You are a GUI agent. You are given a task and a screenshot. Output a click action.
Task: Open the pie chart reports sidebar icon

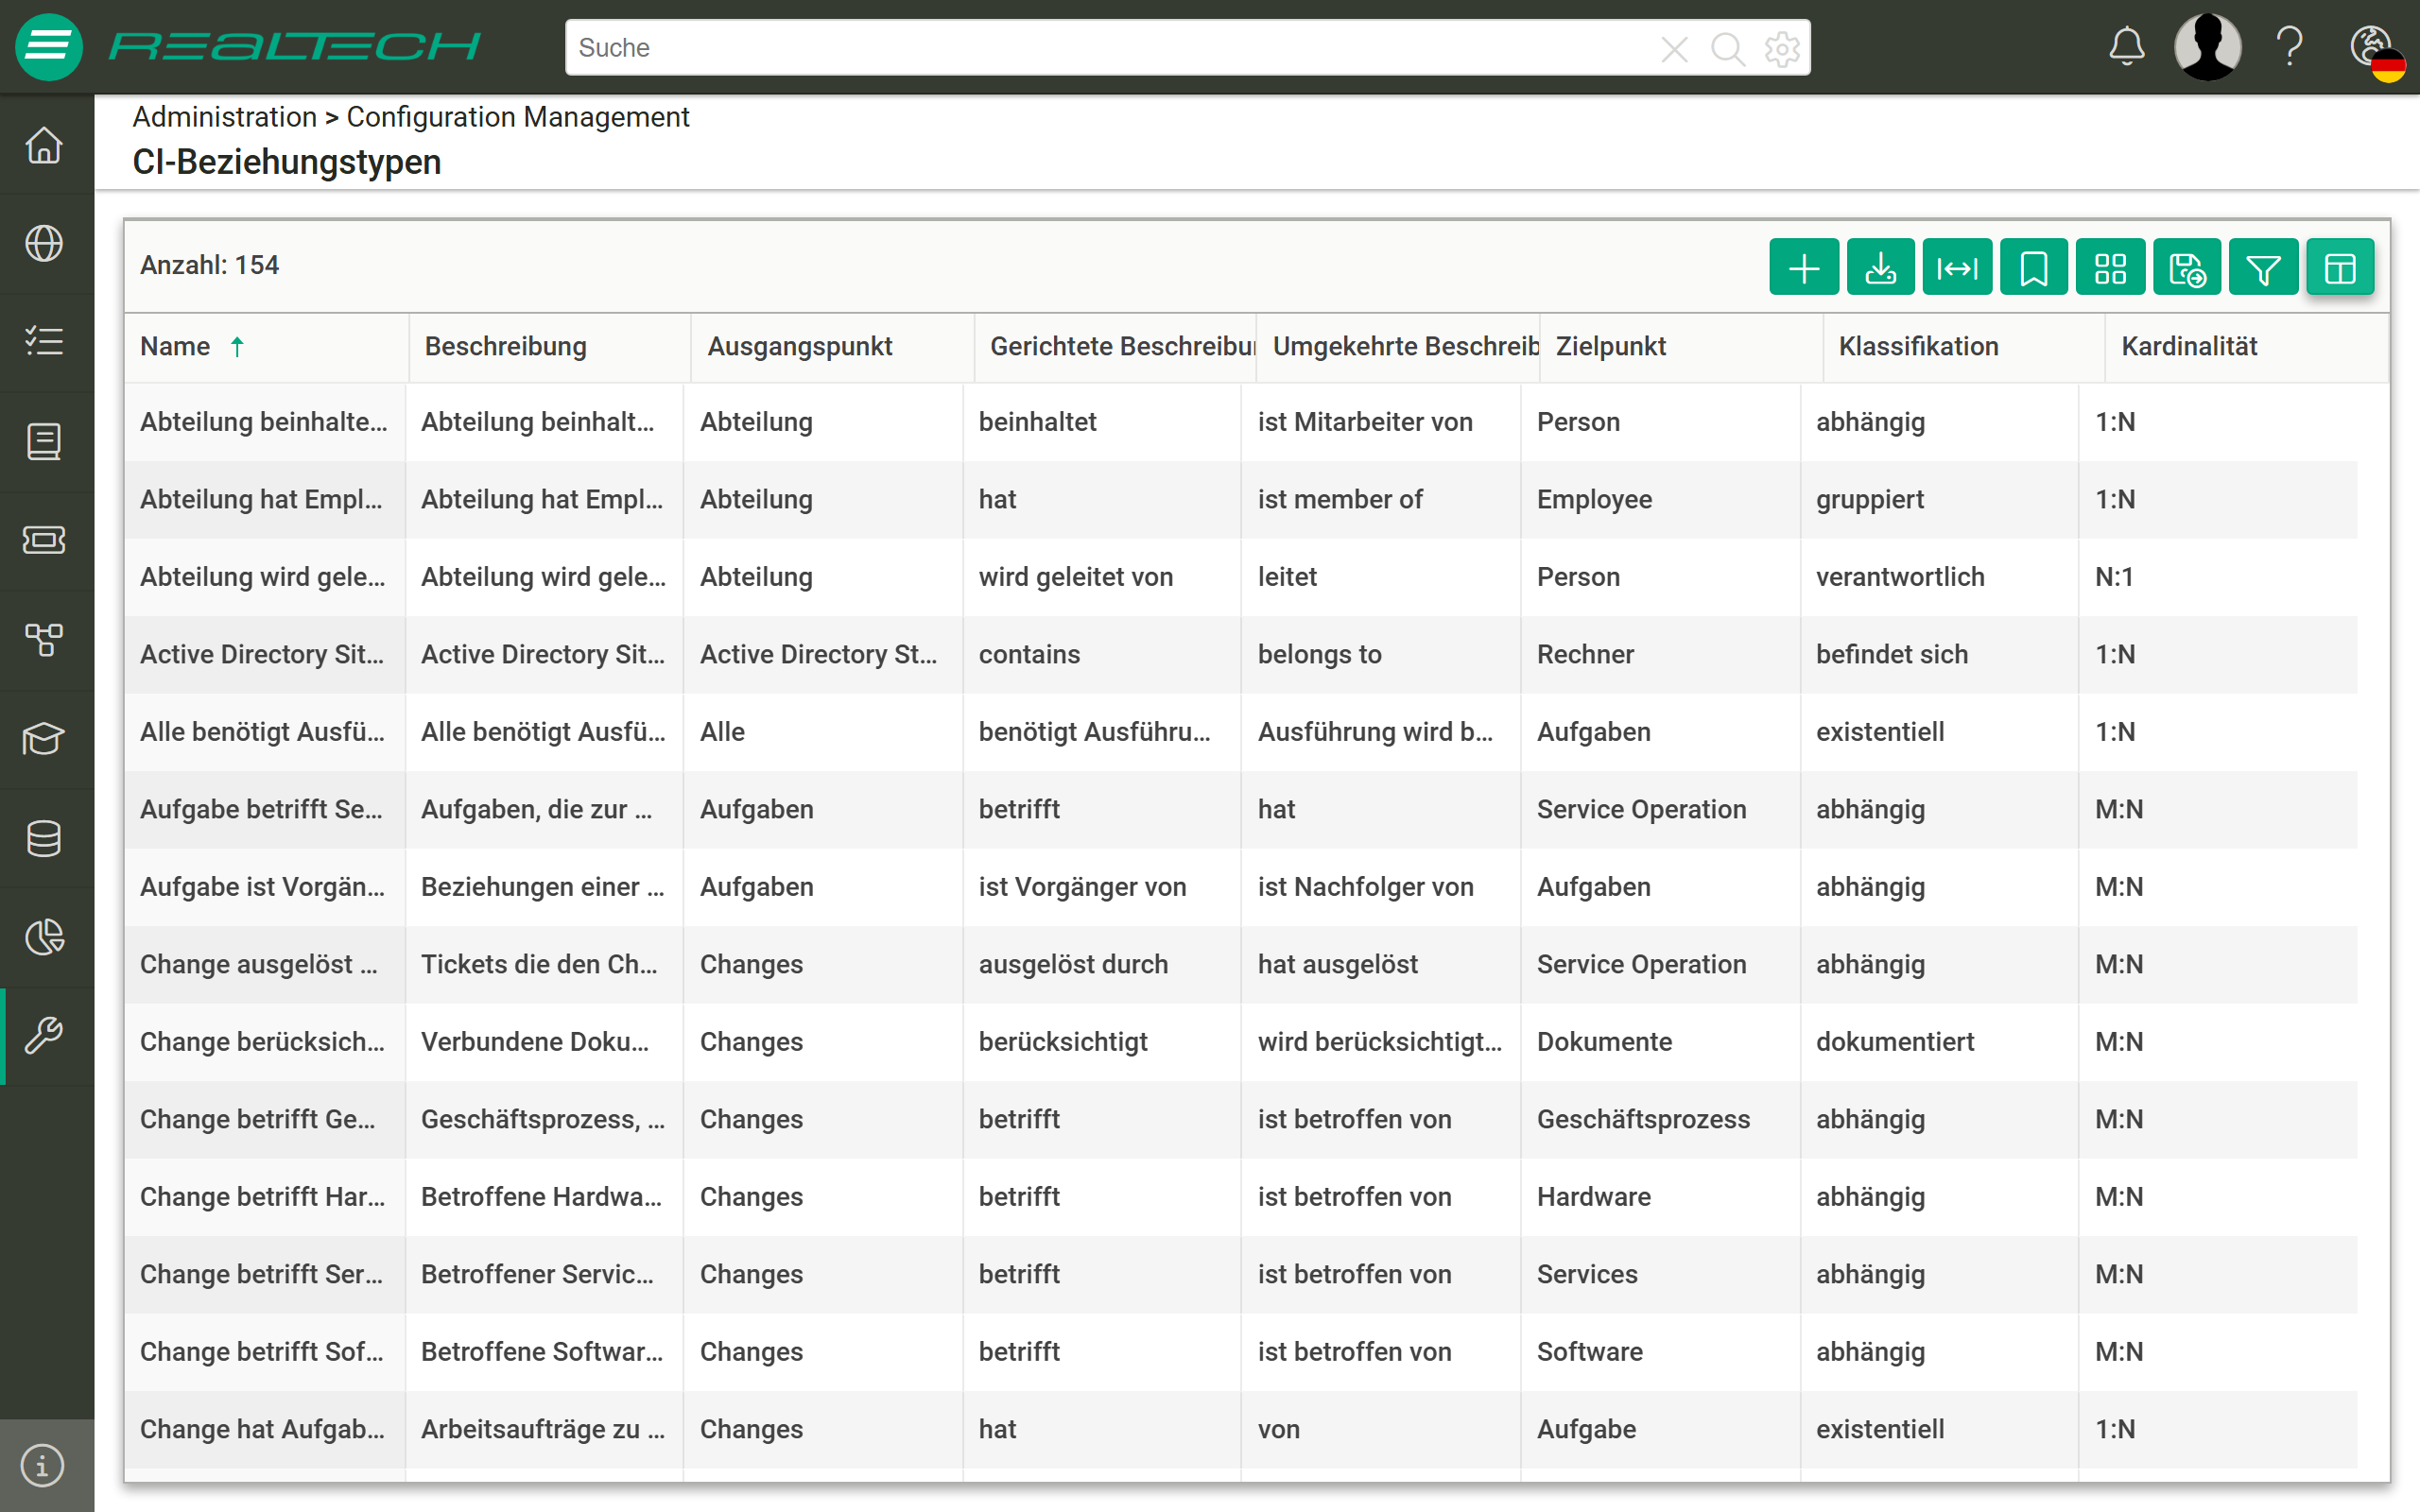[x=44, y=937]
